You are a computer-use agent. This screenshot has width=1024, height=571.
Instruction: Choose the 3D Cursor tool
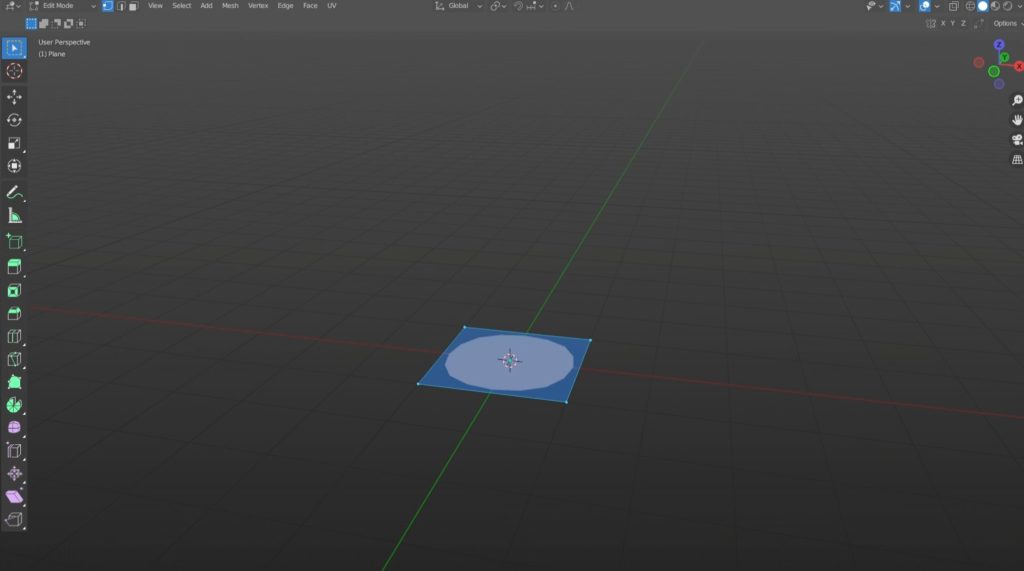tap(14, 71)
